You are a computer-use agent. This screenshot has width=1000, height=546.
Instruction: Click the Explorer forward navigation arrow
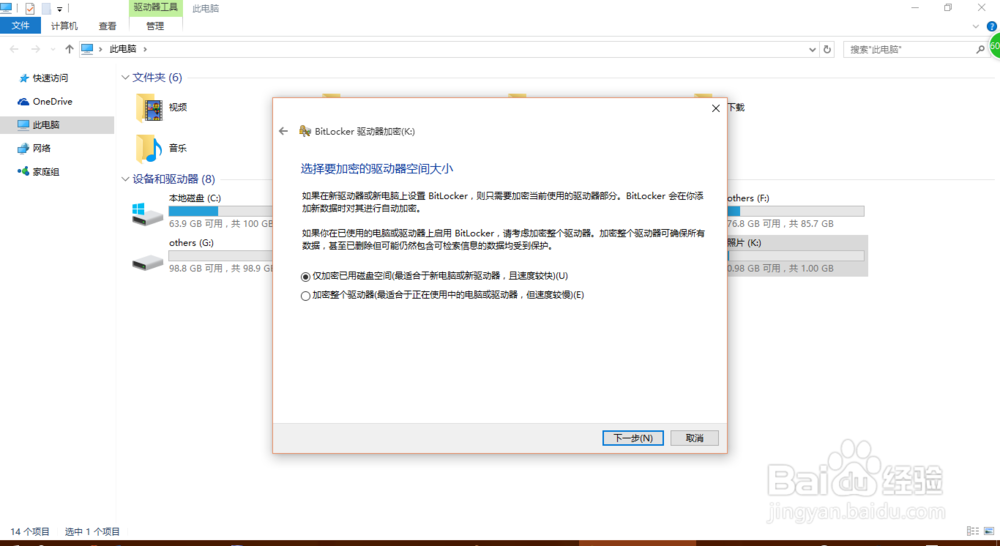pyautogui.click(x=36, y=49)
